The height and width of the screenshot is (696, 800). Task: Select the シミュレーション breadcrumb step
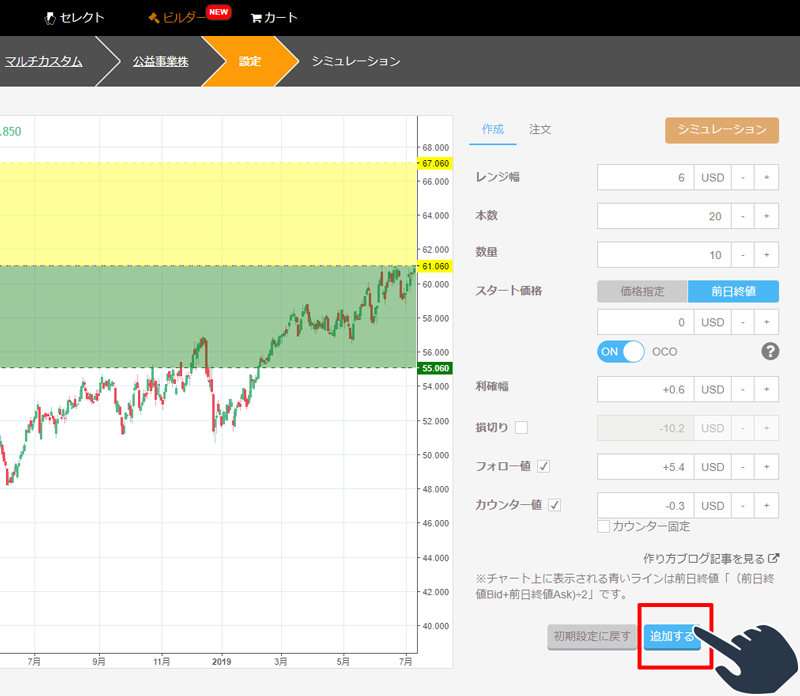(356, 61)
